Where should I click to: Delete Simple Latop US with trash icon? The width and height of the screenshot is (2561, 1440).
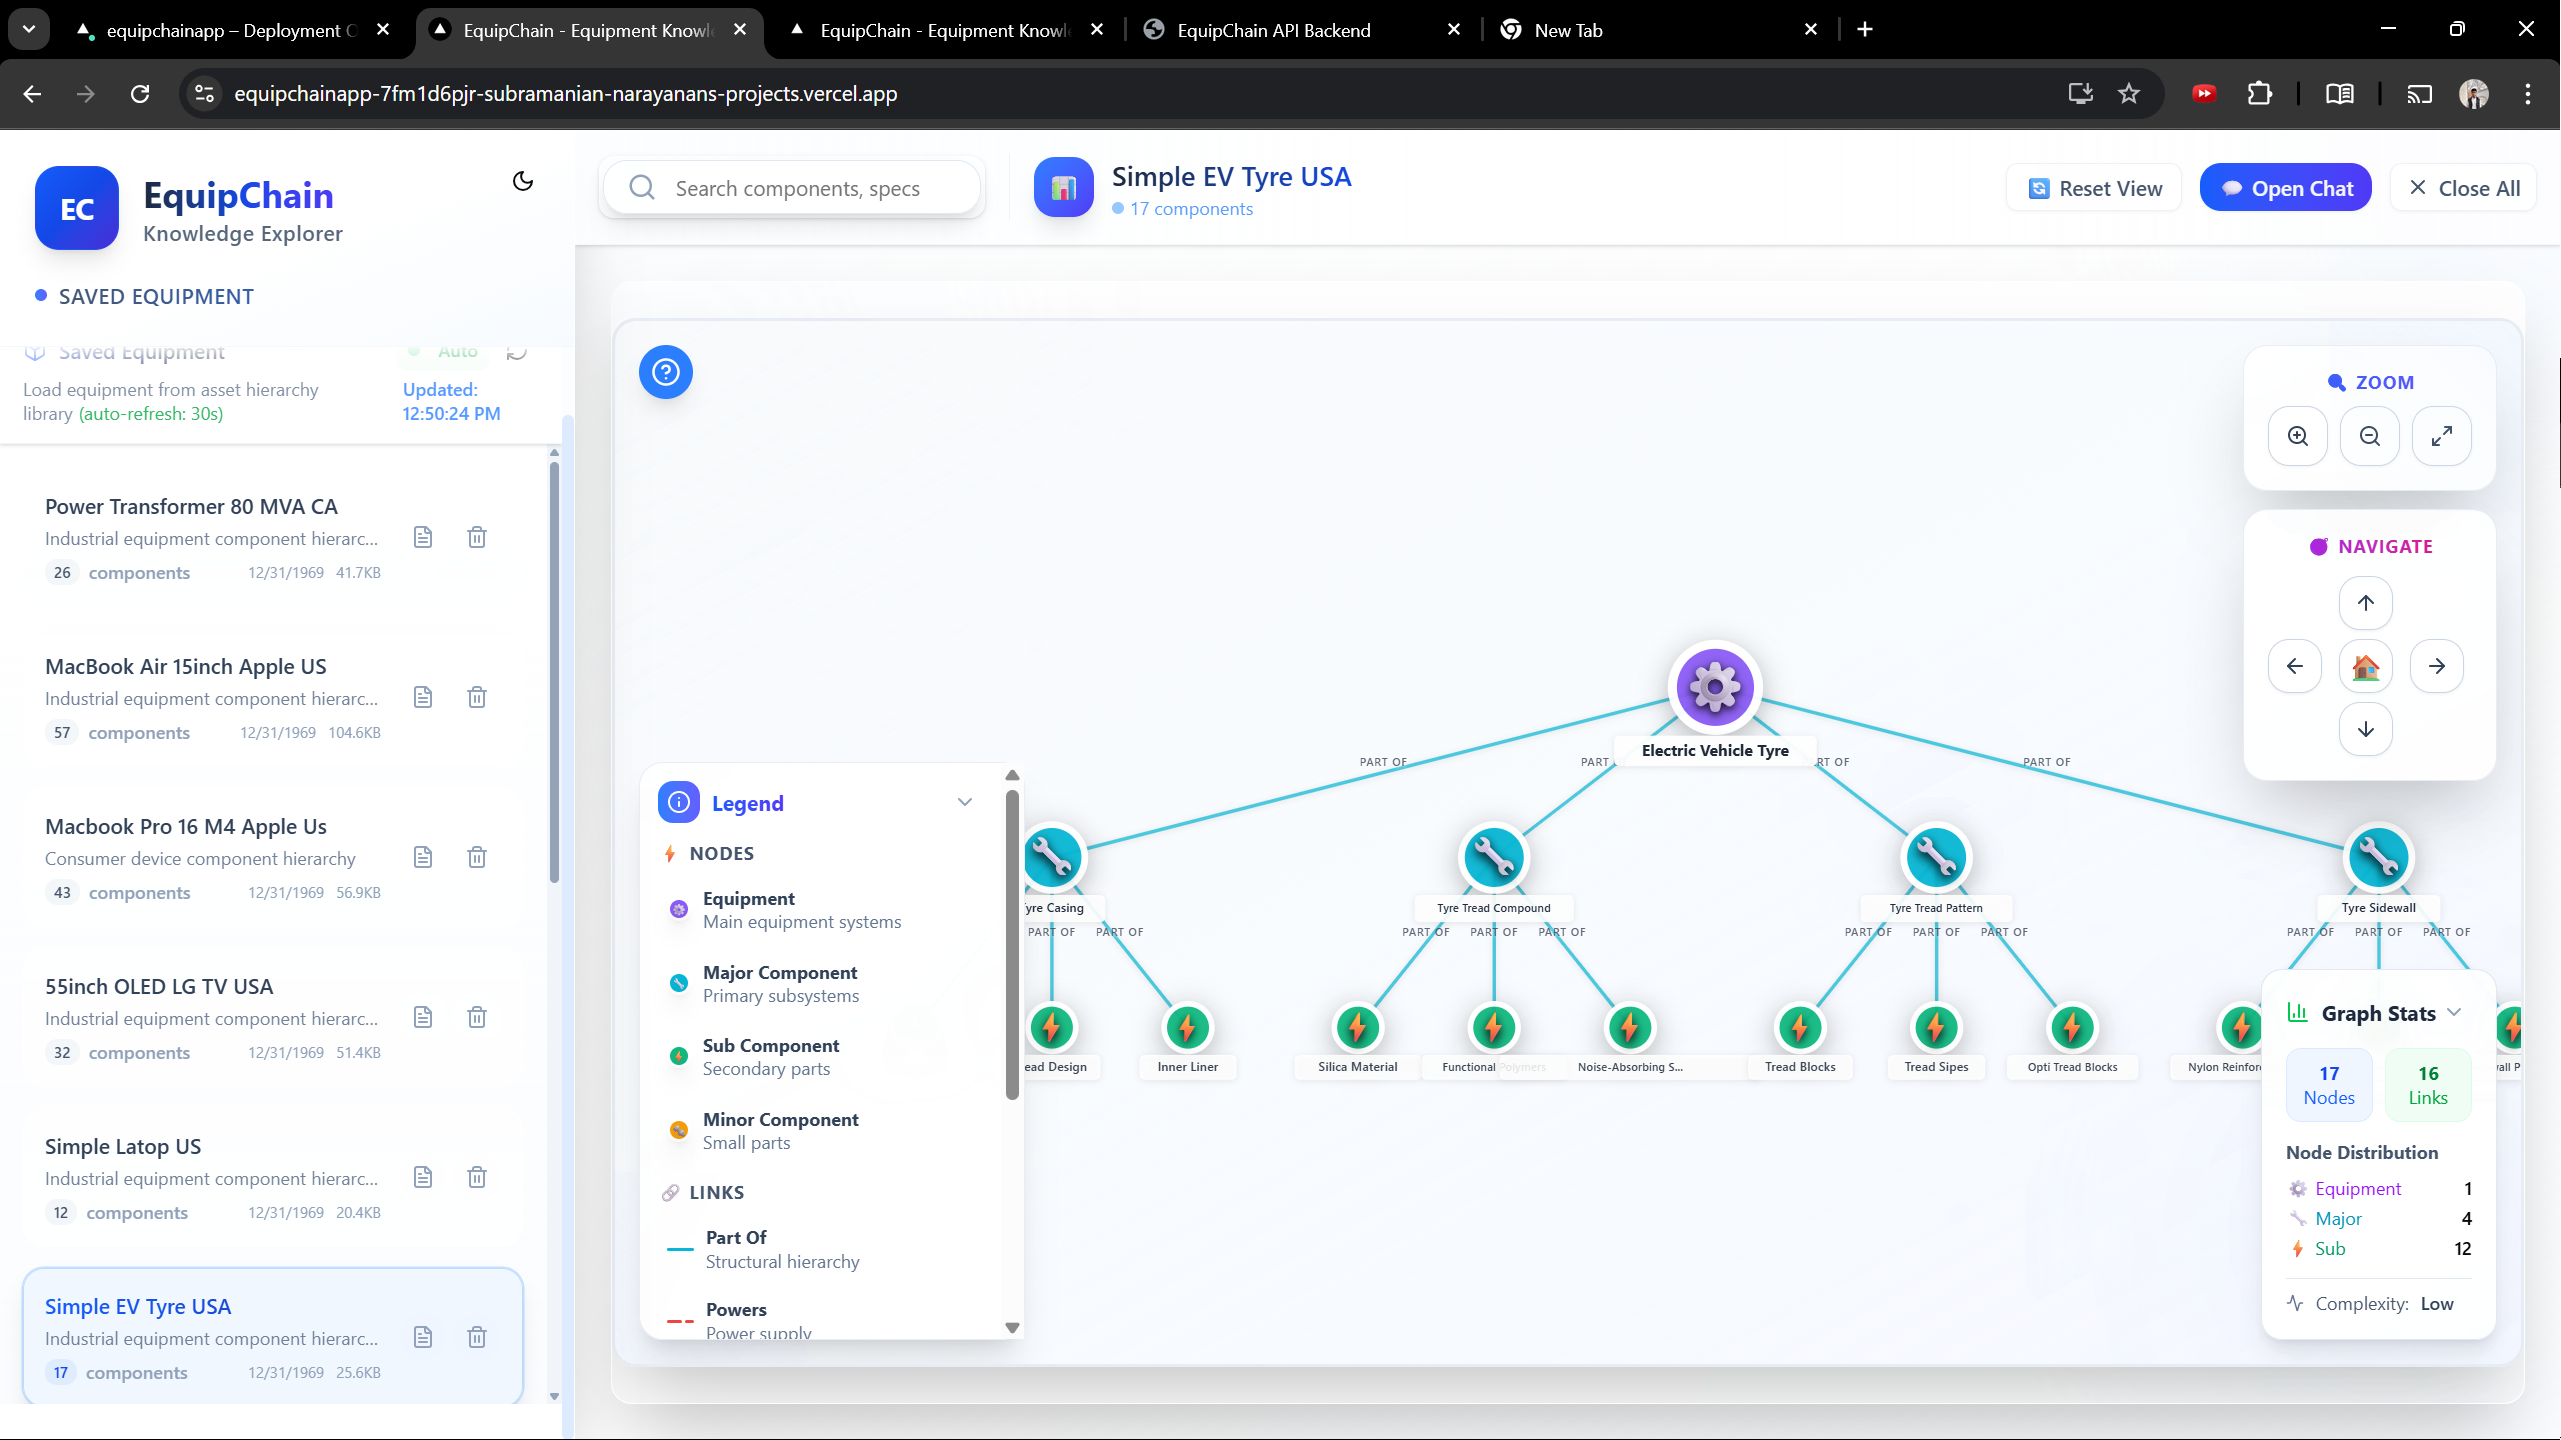click(477, 1177)
